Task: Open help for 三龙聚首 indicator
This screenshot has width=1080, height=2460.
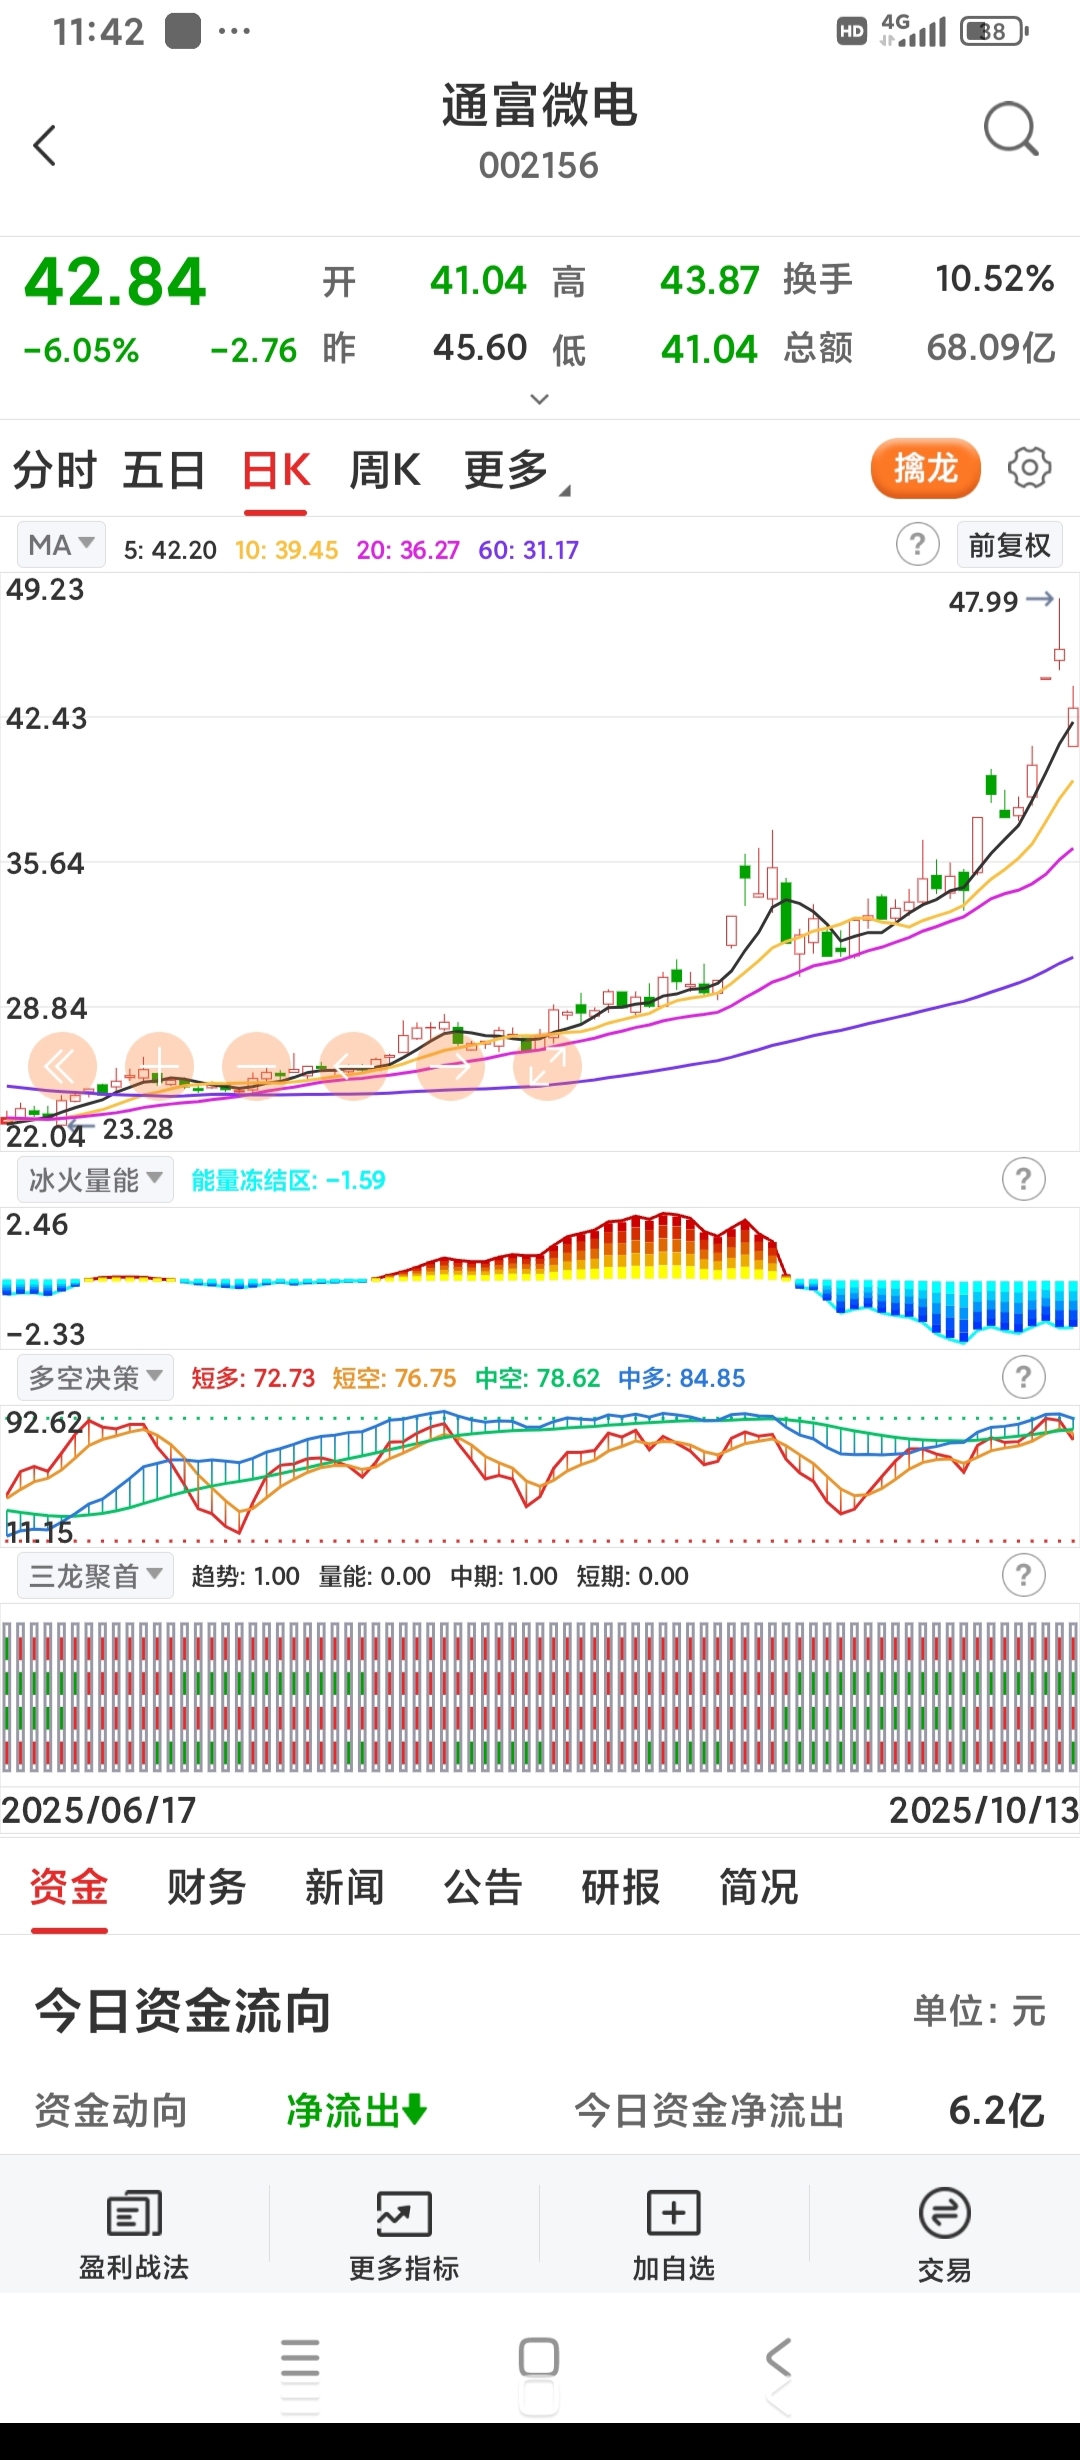Action: [x=1023, y=1575]
